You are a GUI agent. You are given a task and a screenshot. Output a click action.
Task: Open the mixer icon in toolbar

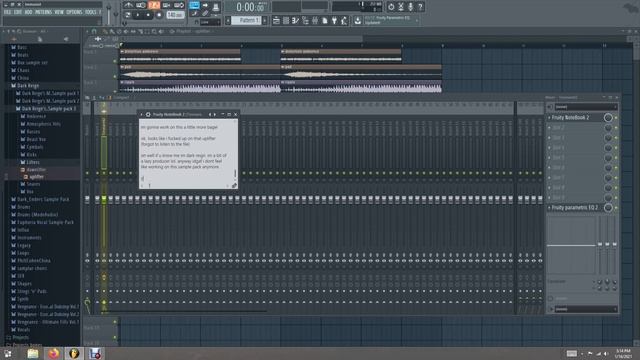(x=315, y=20)
